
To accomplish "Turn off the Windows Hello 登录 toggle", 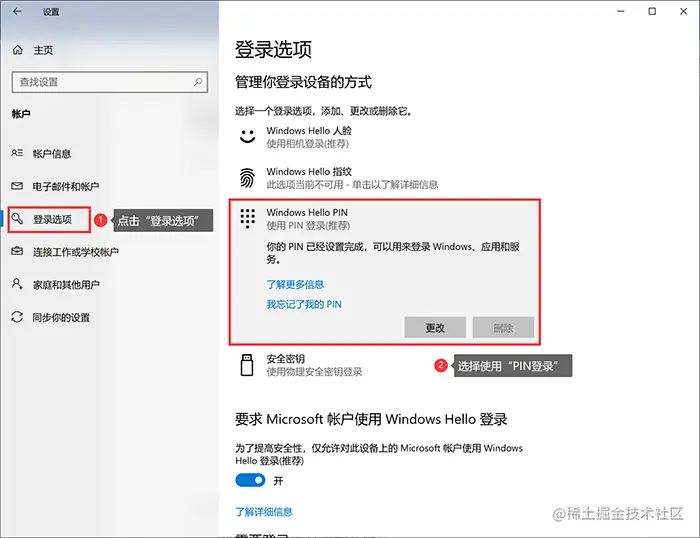I will (250, 480).
